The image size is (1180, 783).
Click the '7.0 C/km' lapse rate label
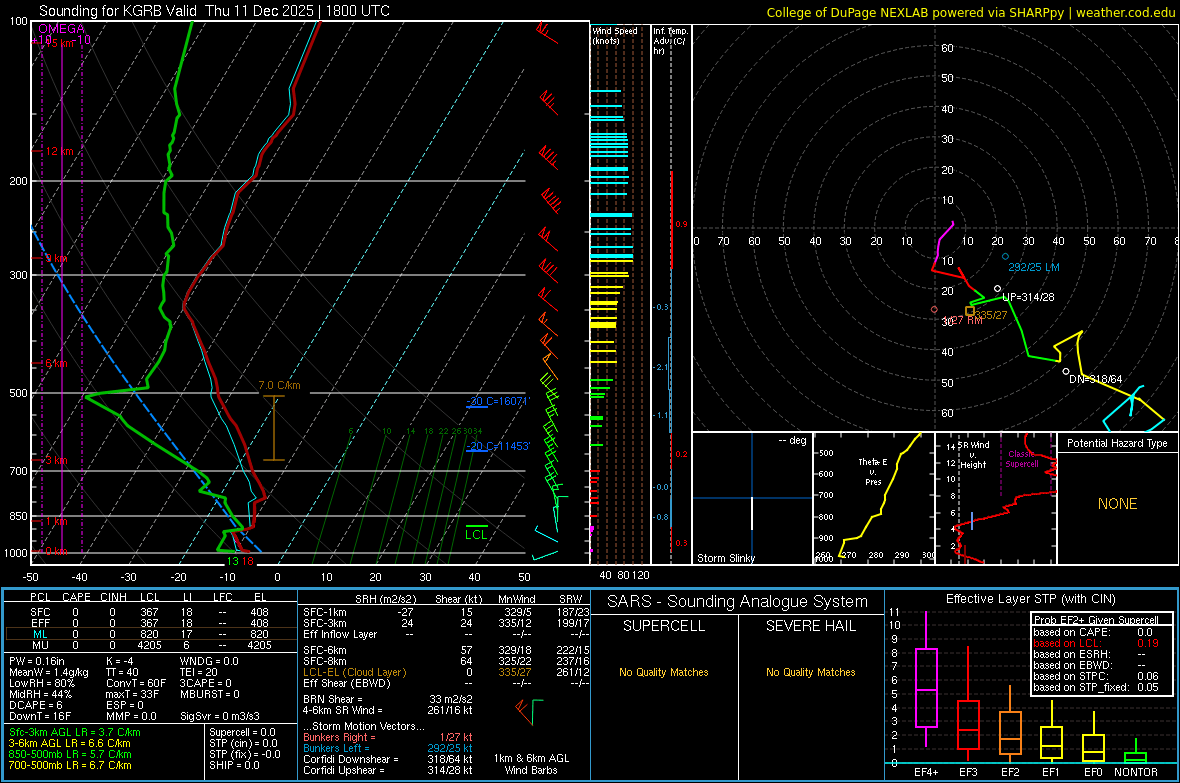point(279,385)
